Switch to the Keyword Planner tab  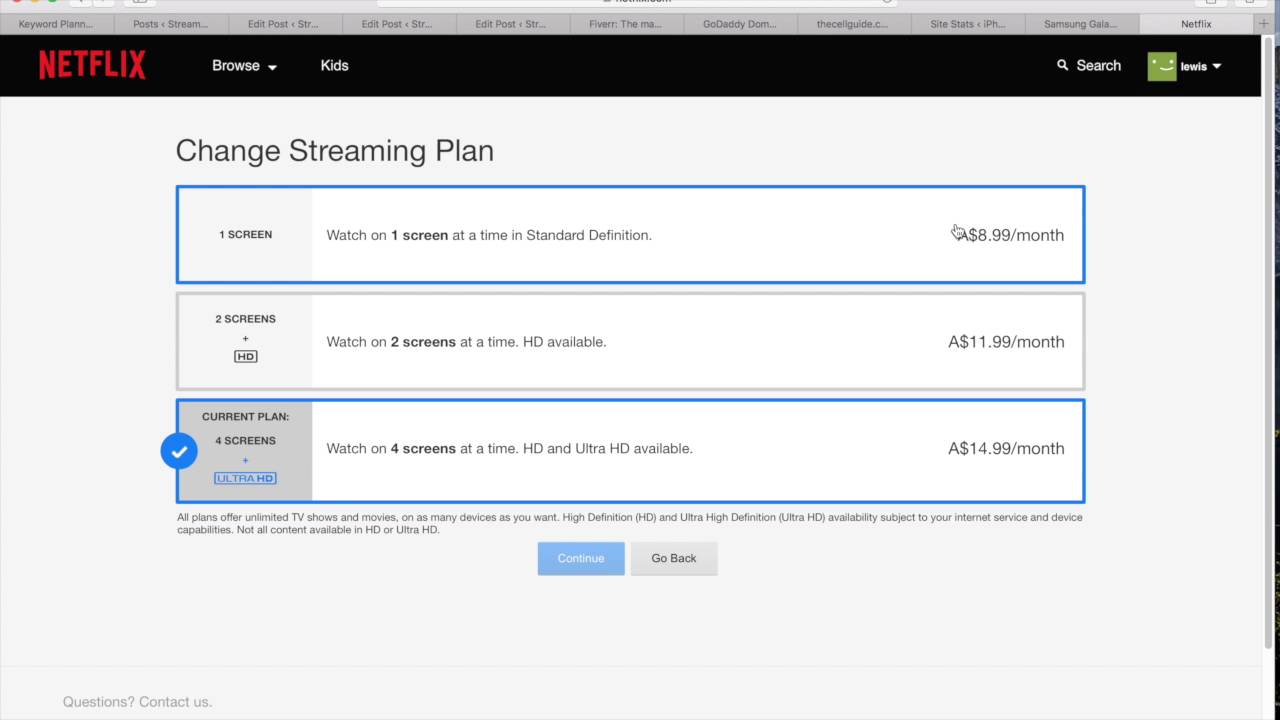[x=56, y=24]
